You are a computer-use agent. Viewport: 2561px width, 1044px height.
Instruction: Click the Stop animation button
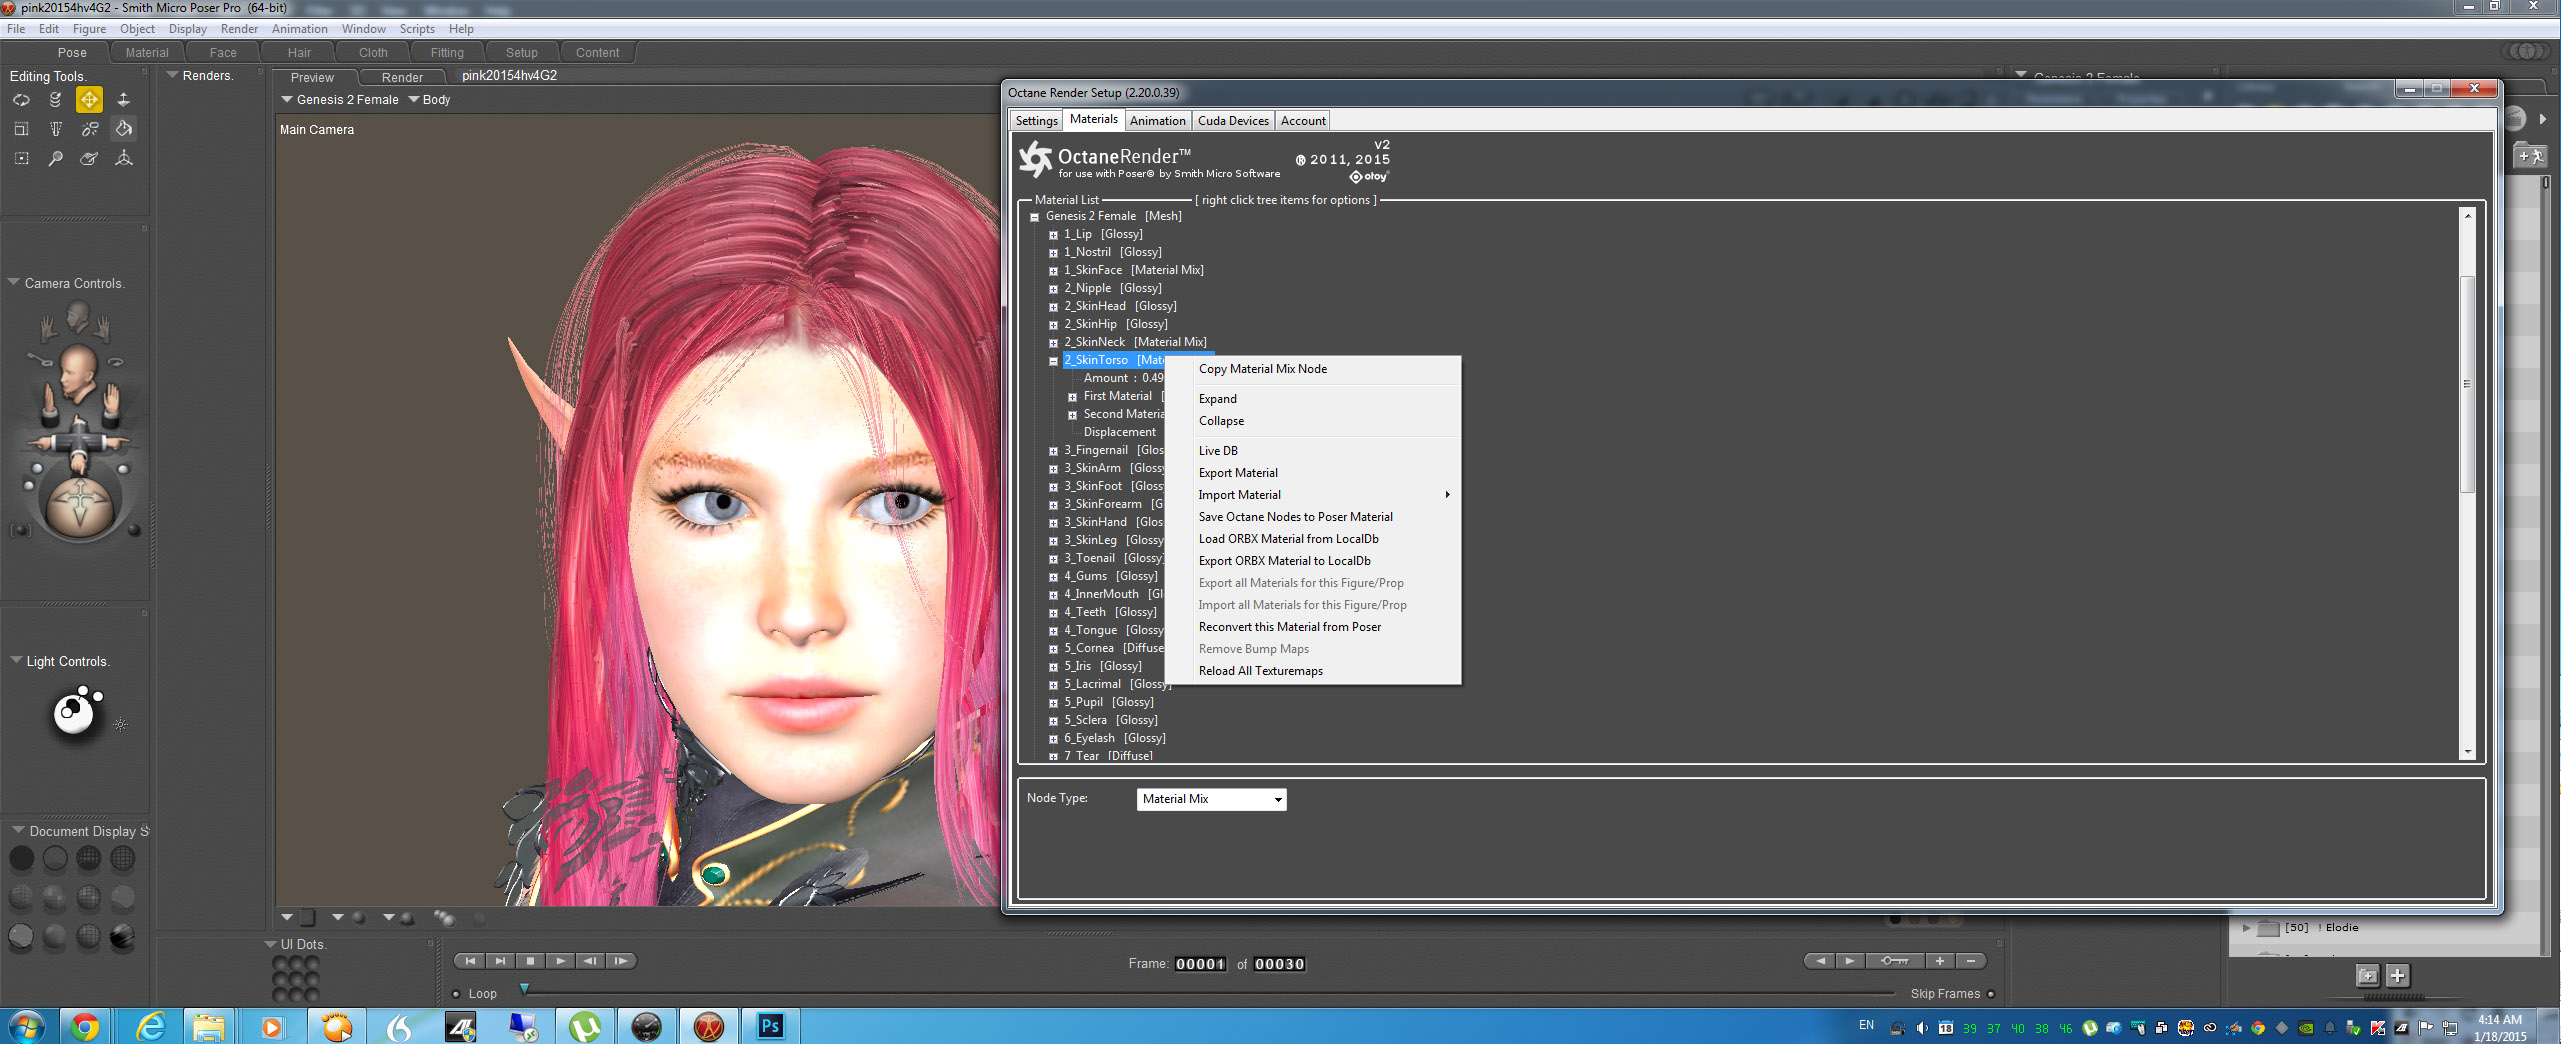click(x=530, y=961)
